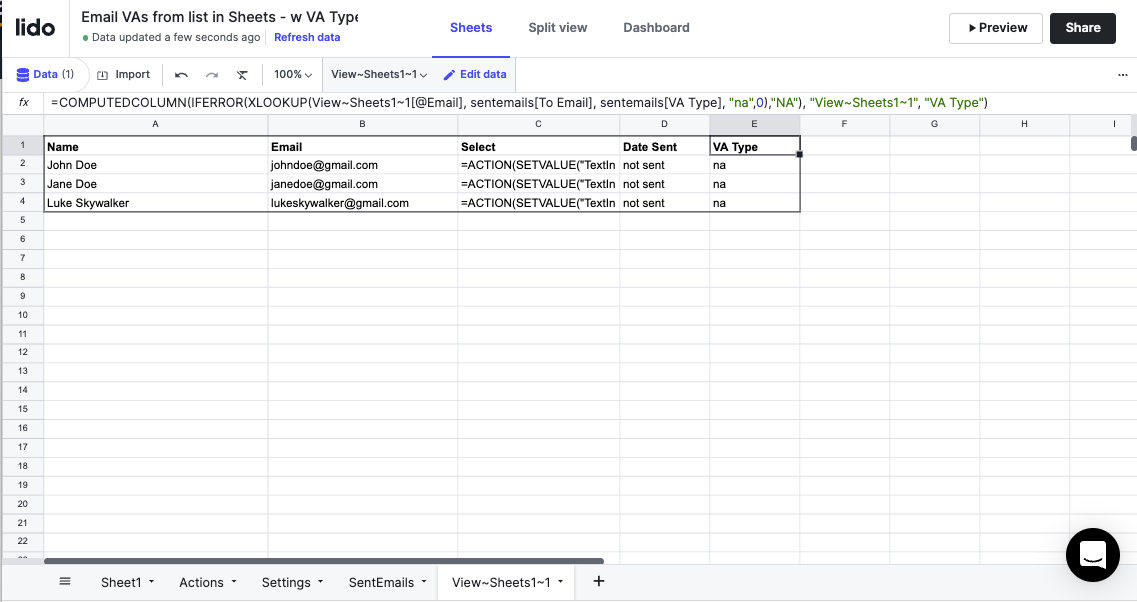Click the Lido logo
Screen dimensions: 1137x602
(x=35, y=27)
